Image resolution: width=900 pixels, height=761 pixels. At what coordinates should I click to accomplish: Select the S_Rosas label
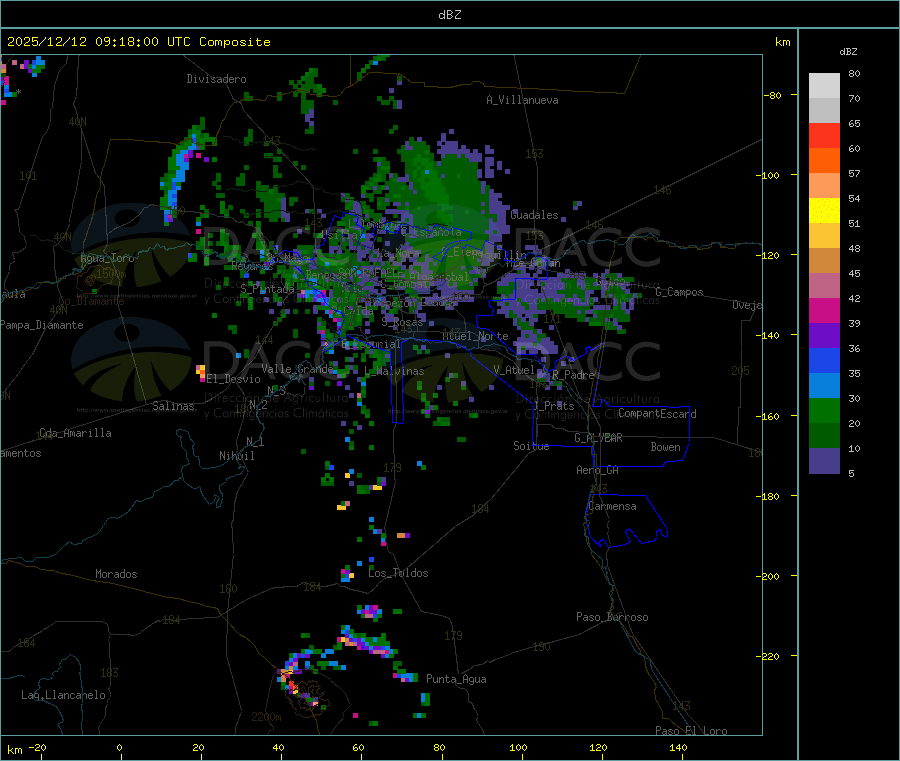point(402,323)
